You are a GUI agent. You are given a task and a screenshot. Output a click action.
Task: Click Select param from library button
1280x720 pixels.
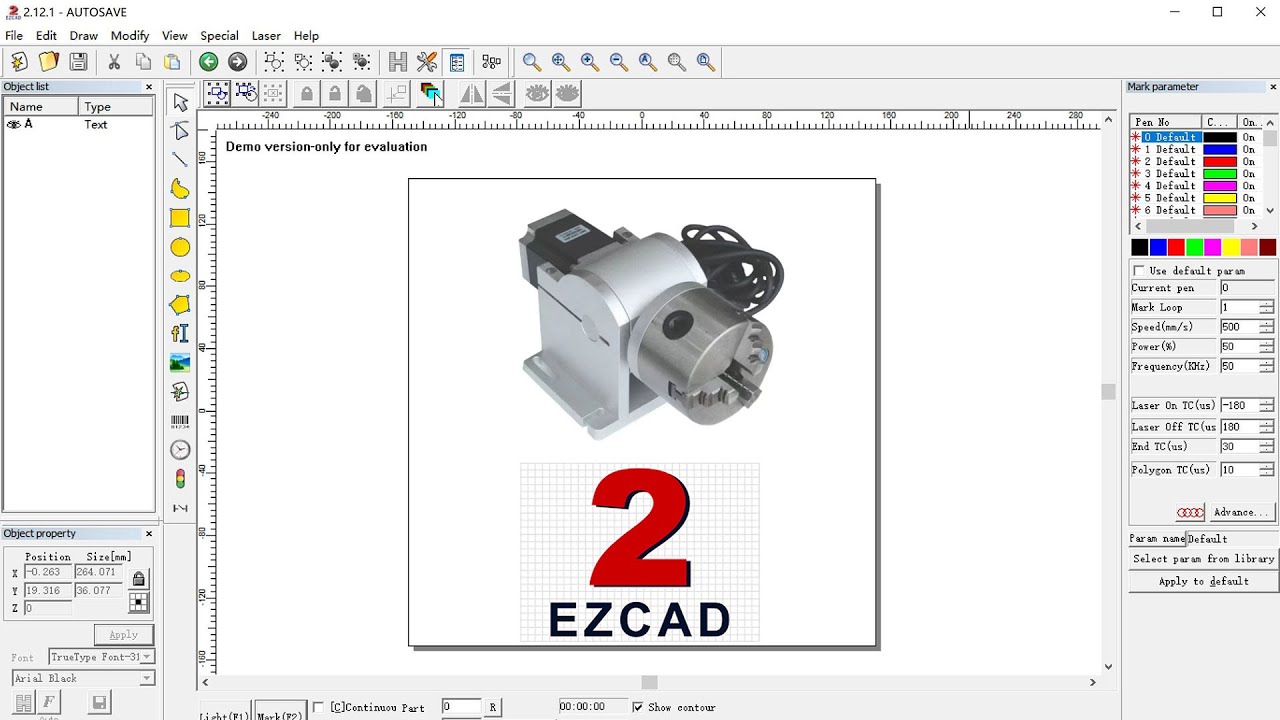point(1203,559)
